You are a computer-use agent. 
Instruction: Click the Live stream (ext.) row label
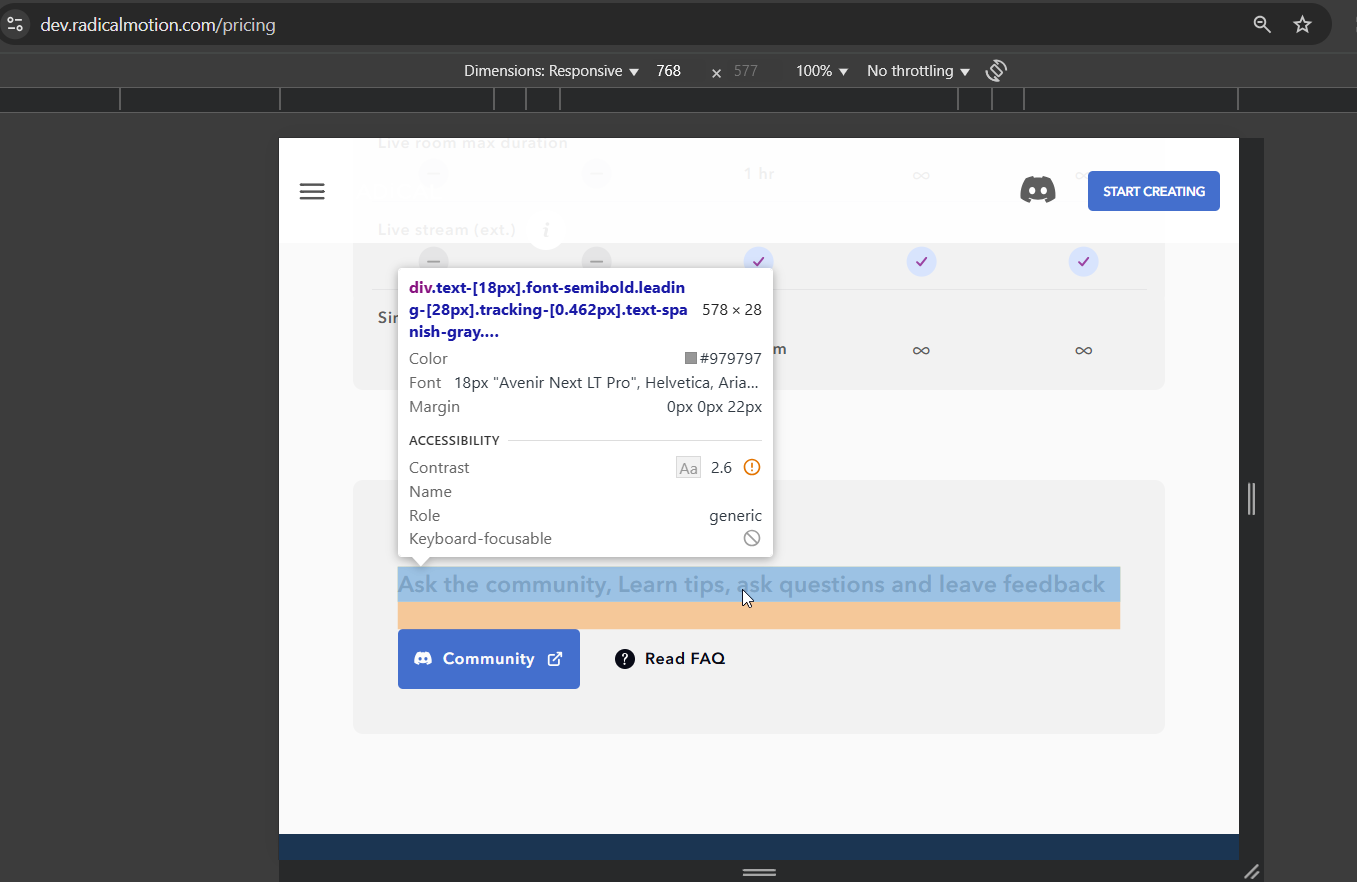click(447, 230)
